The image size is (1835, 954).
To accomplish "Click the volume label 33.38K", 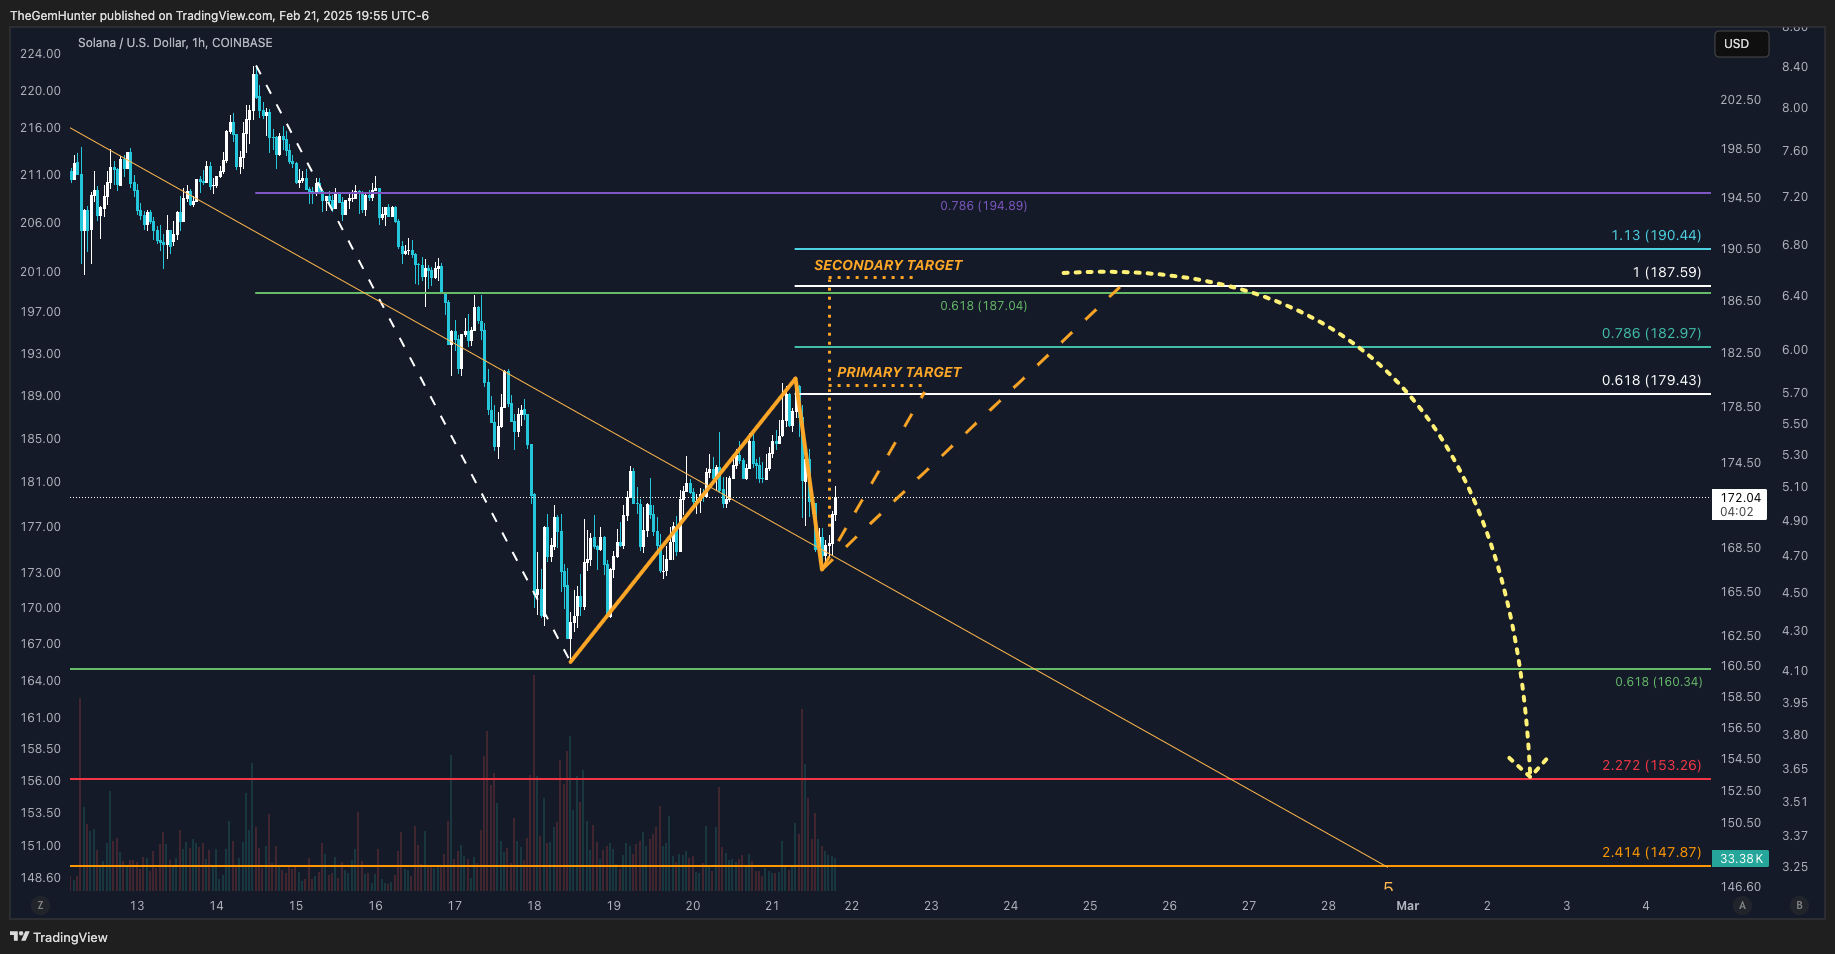I will pos(1740,859).
